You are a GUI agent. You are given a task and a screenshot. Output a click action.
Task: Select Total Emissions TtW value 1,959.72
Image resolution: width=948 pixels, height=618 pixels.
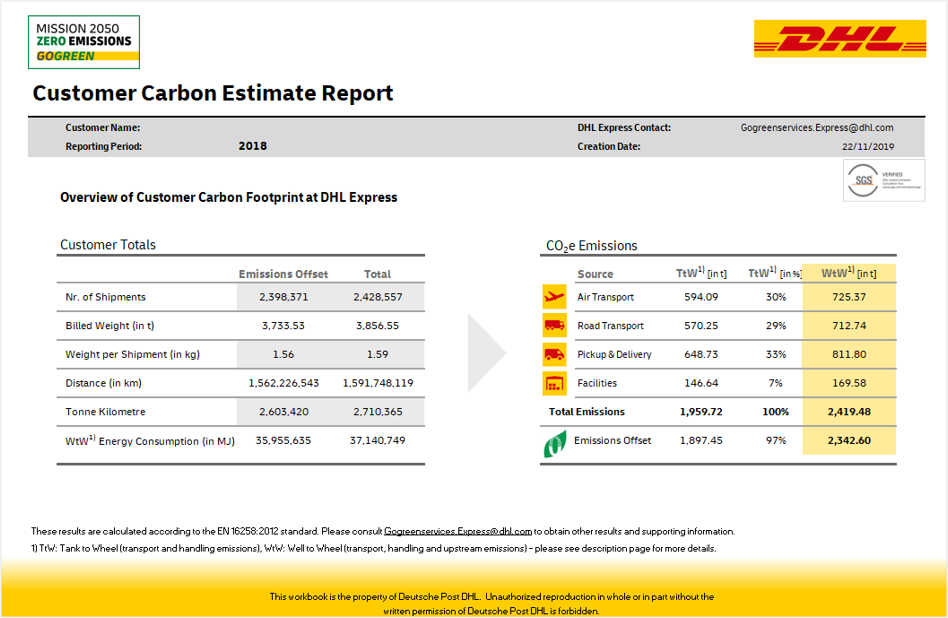click(x=701, y=412)
